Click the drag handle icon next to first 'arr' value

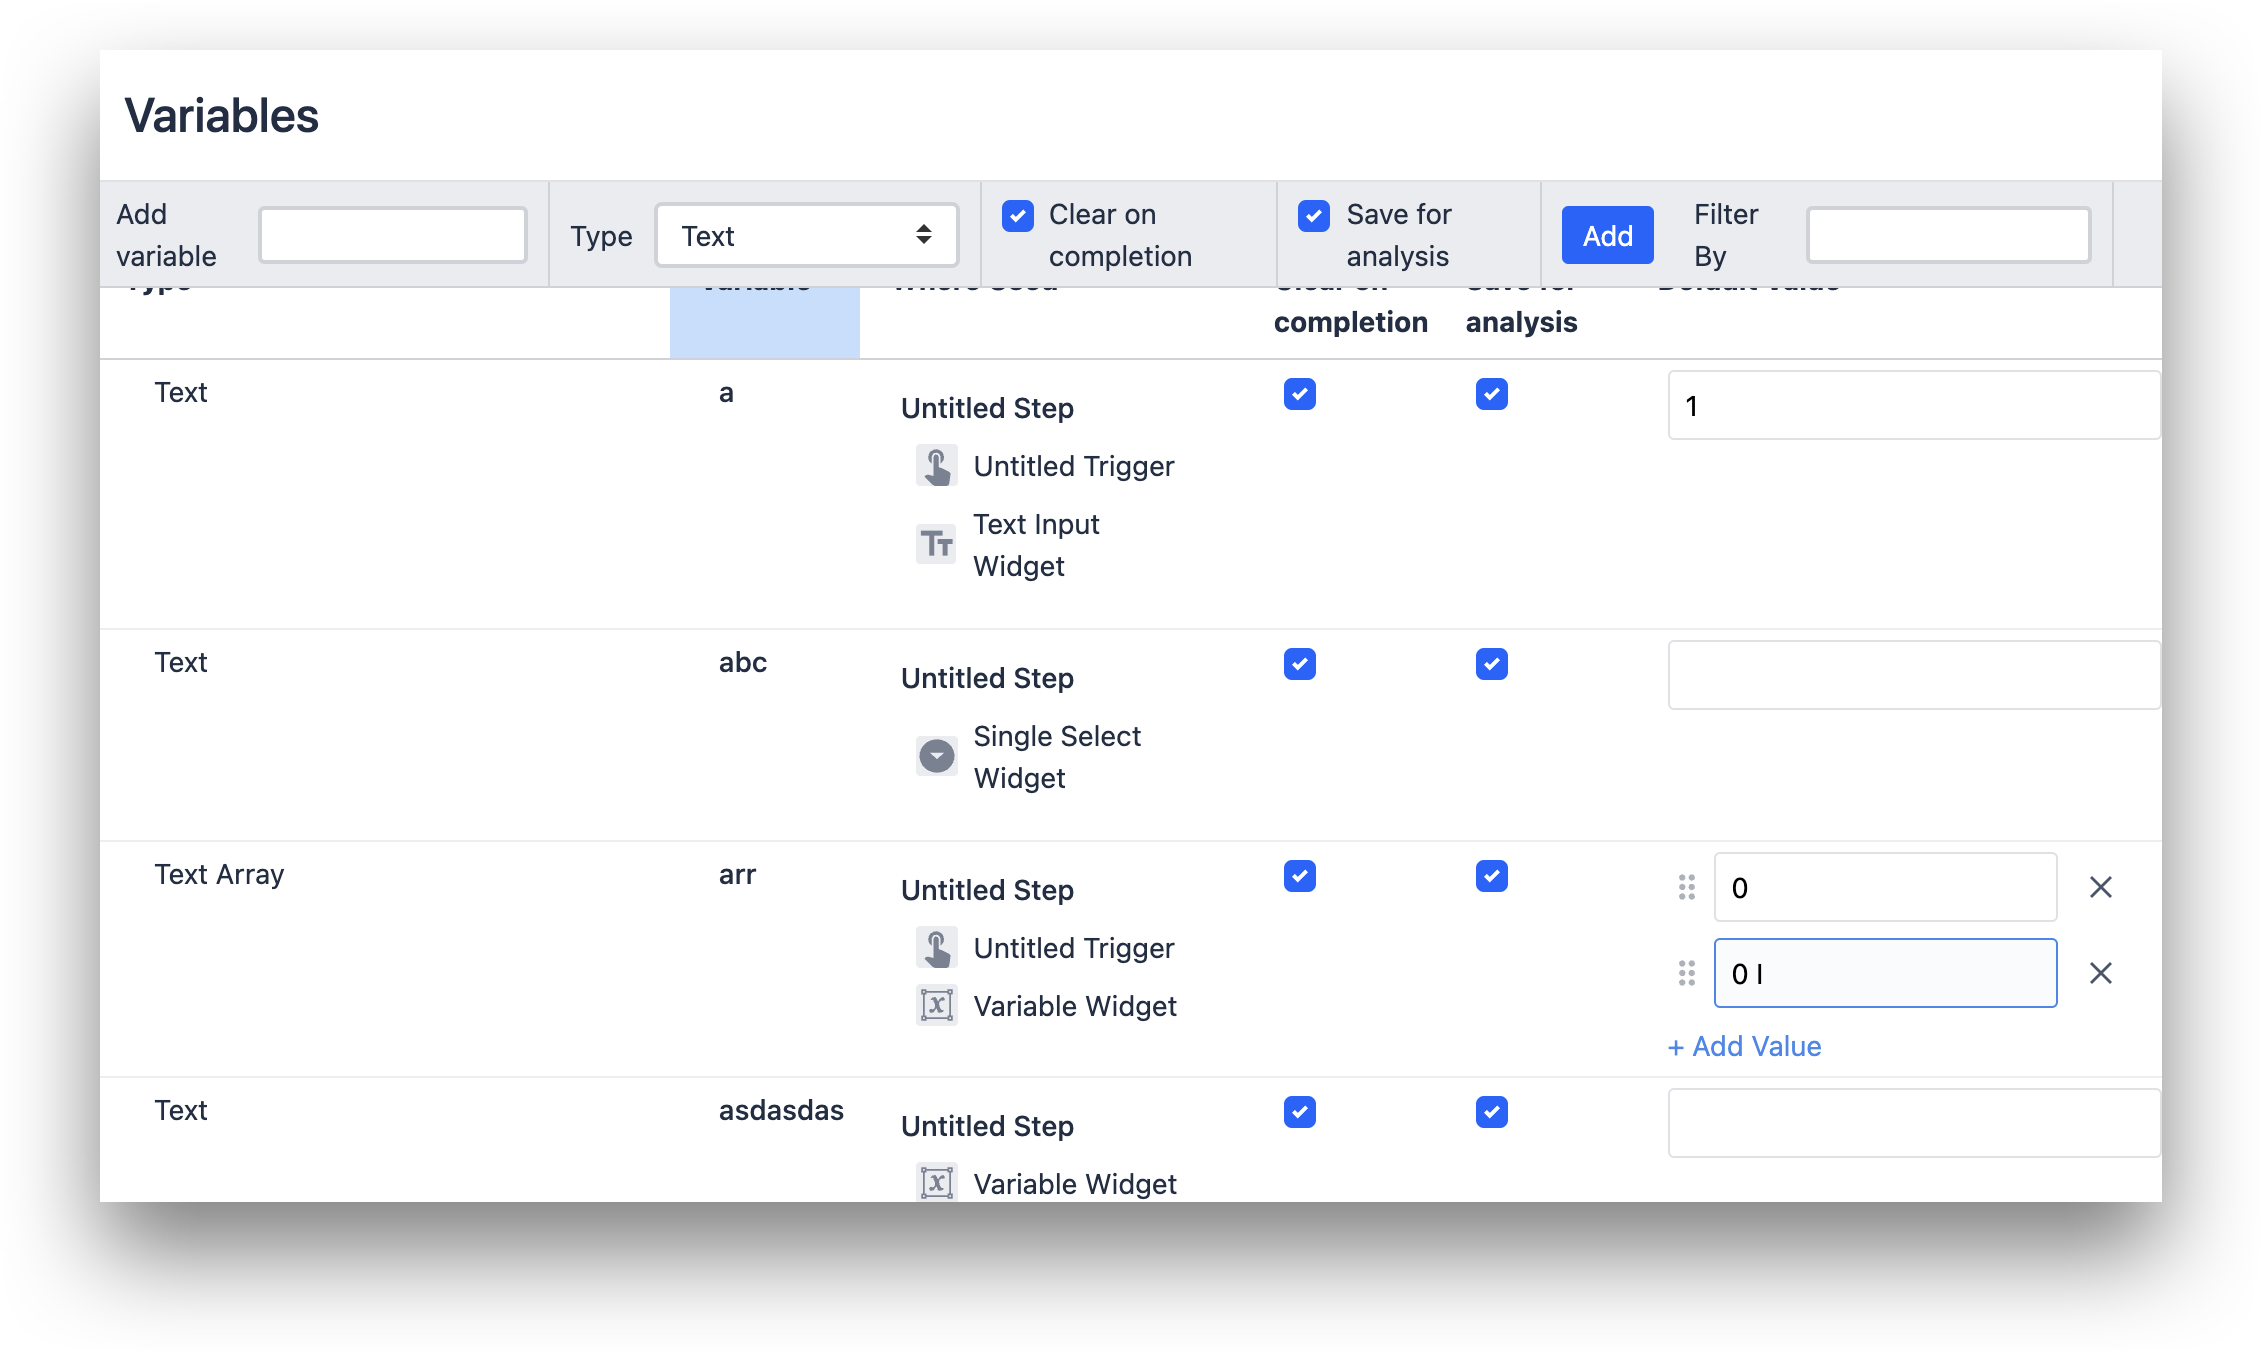click(1688, 887)
